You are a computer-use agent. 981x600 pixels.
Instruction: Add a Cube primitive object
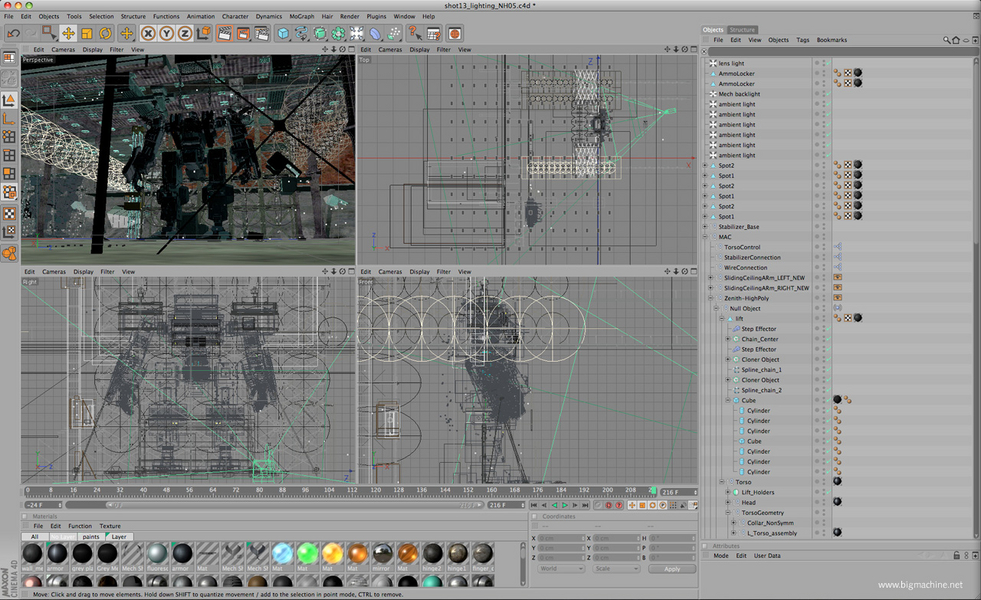coord(284,33)
